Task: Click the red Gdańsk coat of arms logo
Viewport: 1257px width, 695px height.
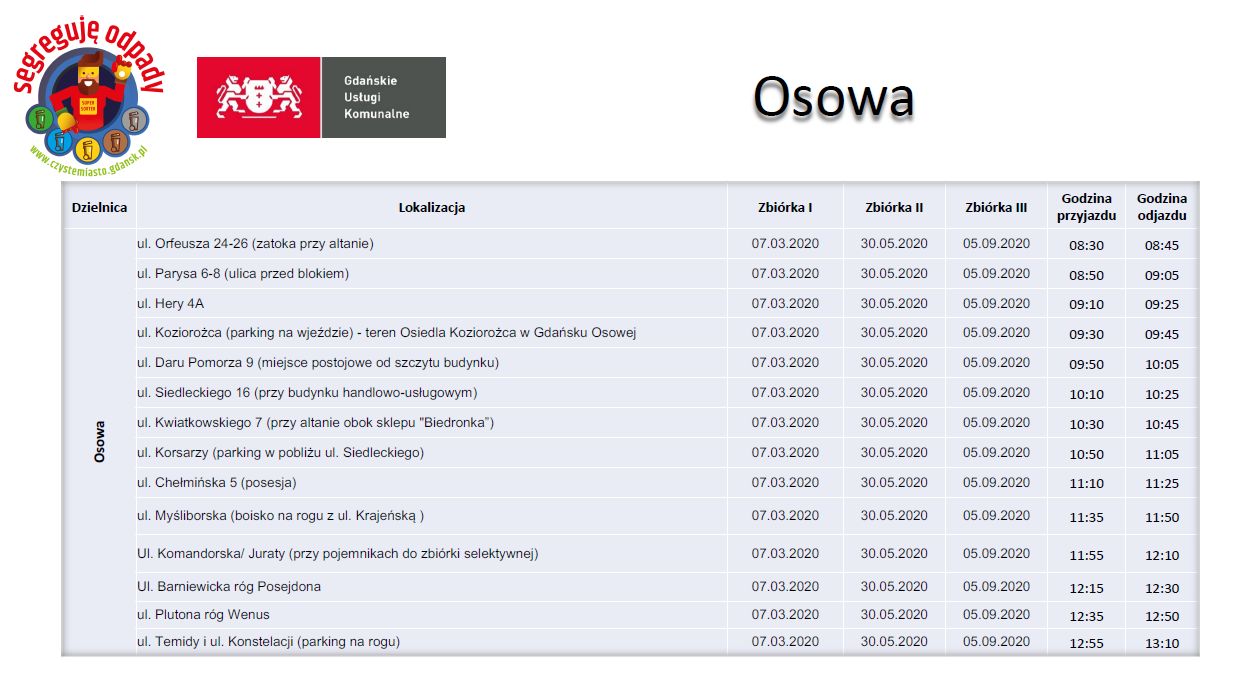Action: [258, 98]
